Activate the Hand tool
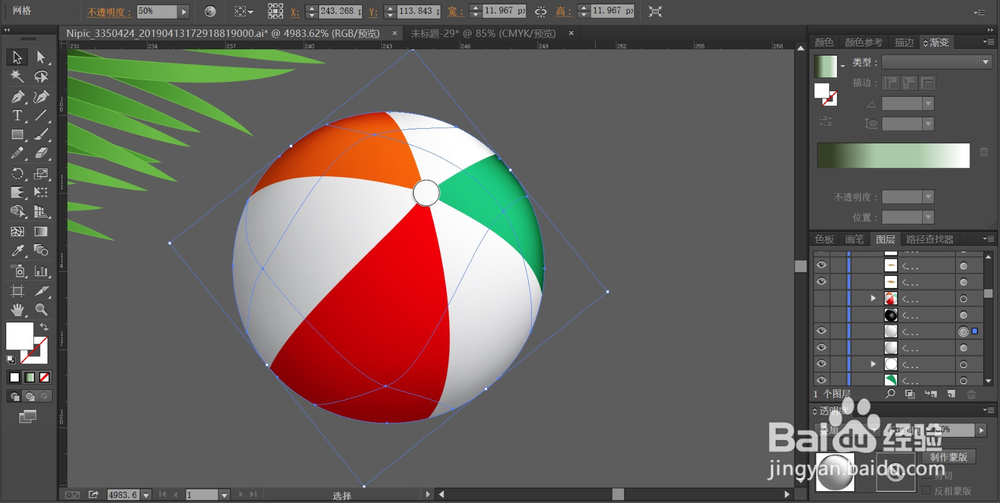1000x503 pixels. point(17,310)
